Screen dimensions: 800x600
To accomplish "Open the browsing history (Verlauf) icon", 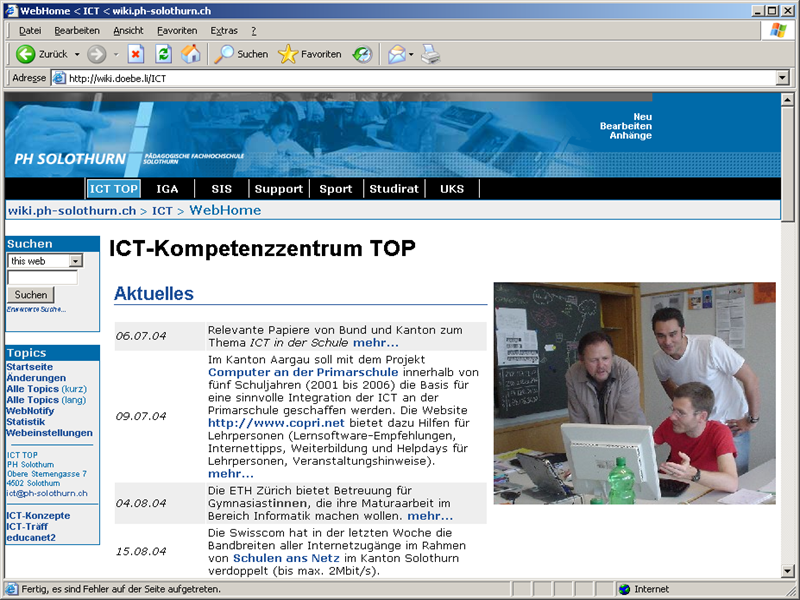I will click(x=362, y=54).
